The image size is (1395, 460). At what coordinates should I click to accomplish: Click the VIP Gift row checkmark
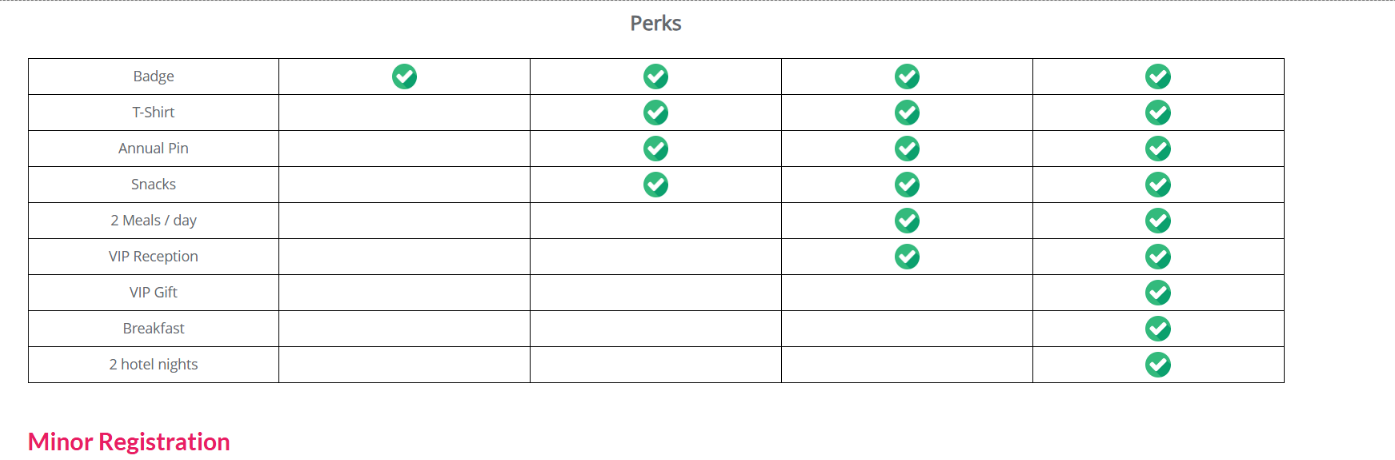pos(1158,292)
